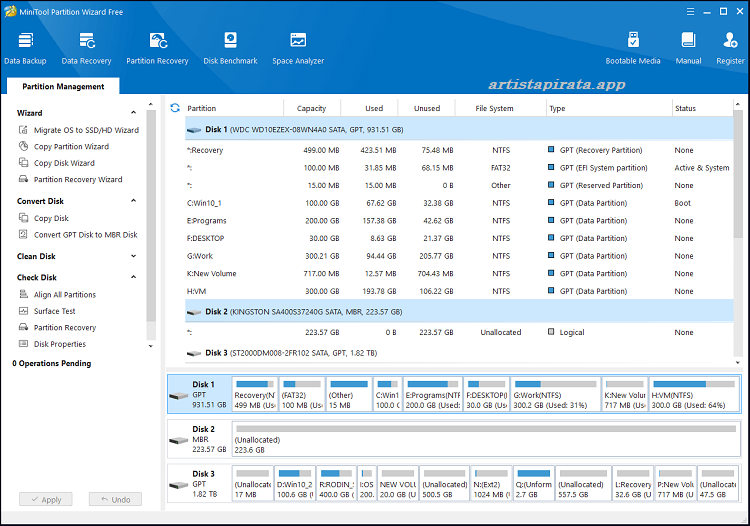Collapse the Check Disk section
This screenshot has width=750, height=526.
coord(133,277)
